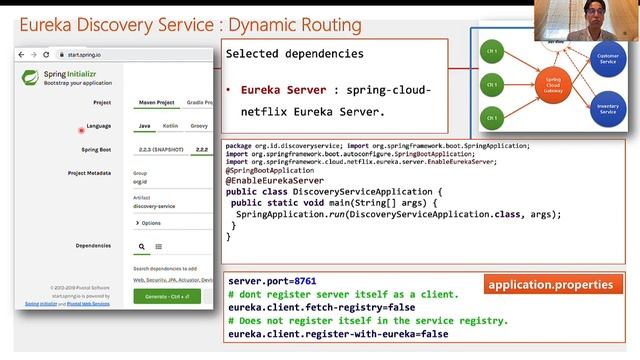The width and height of the screenshot is (640, 360).
Task: Choose Groovy as language
Action: [199, 126]
